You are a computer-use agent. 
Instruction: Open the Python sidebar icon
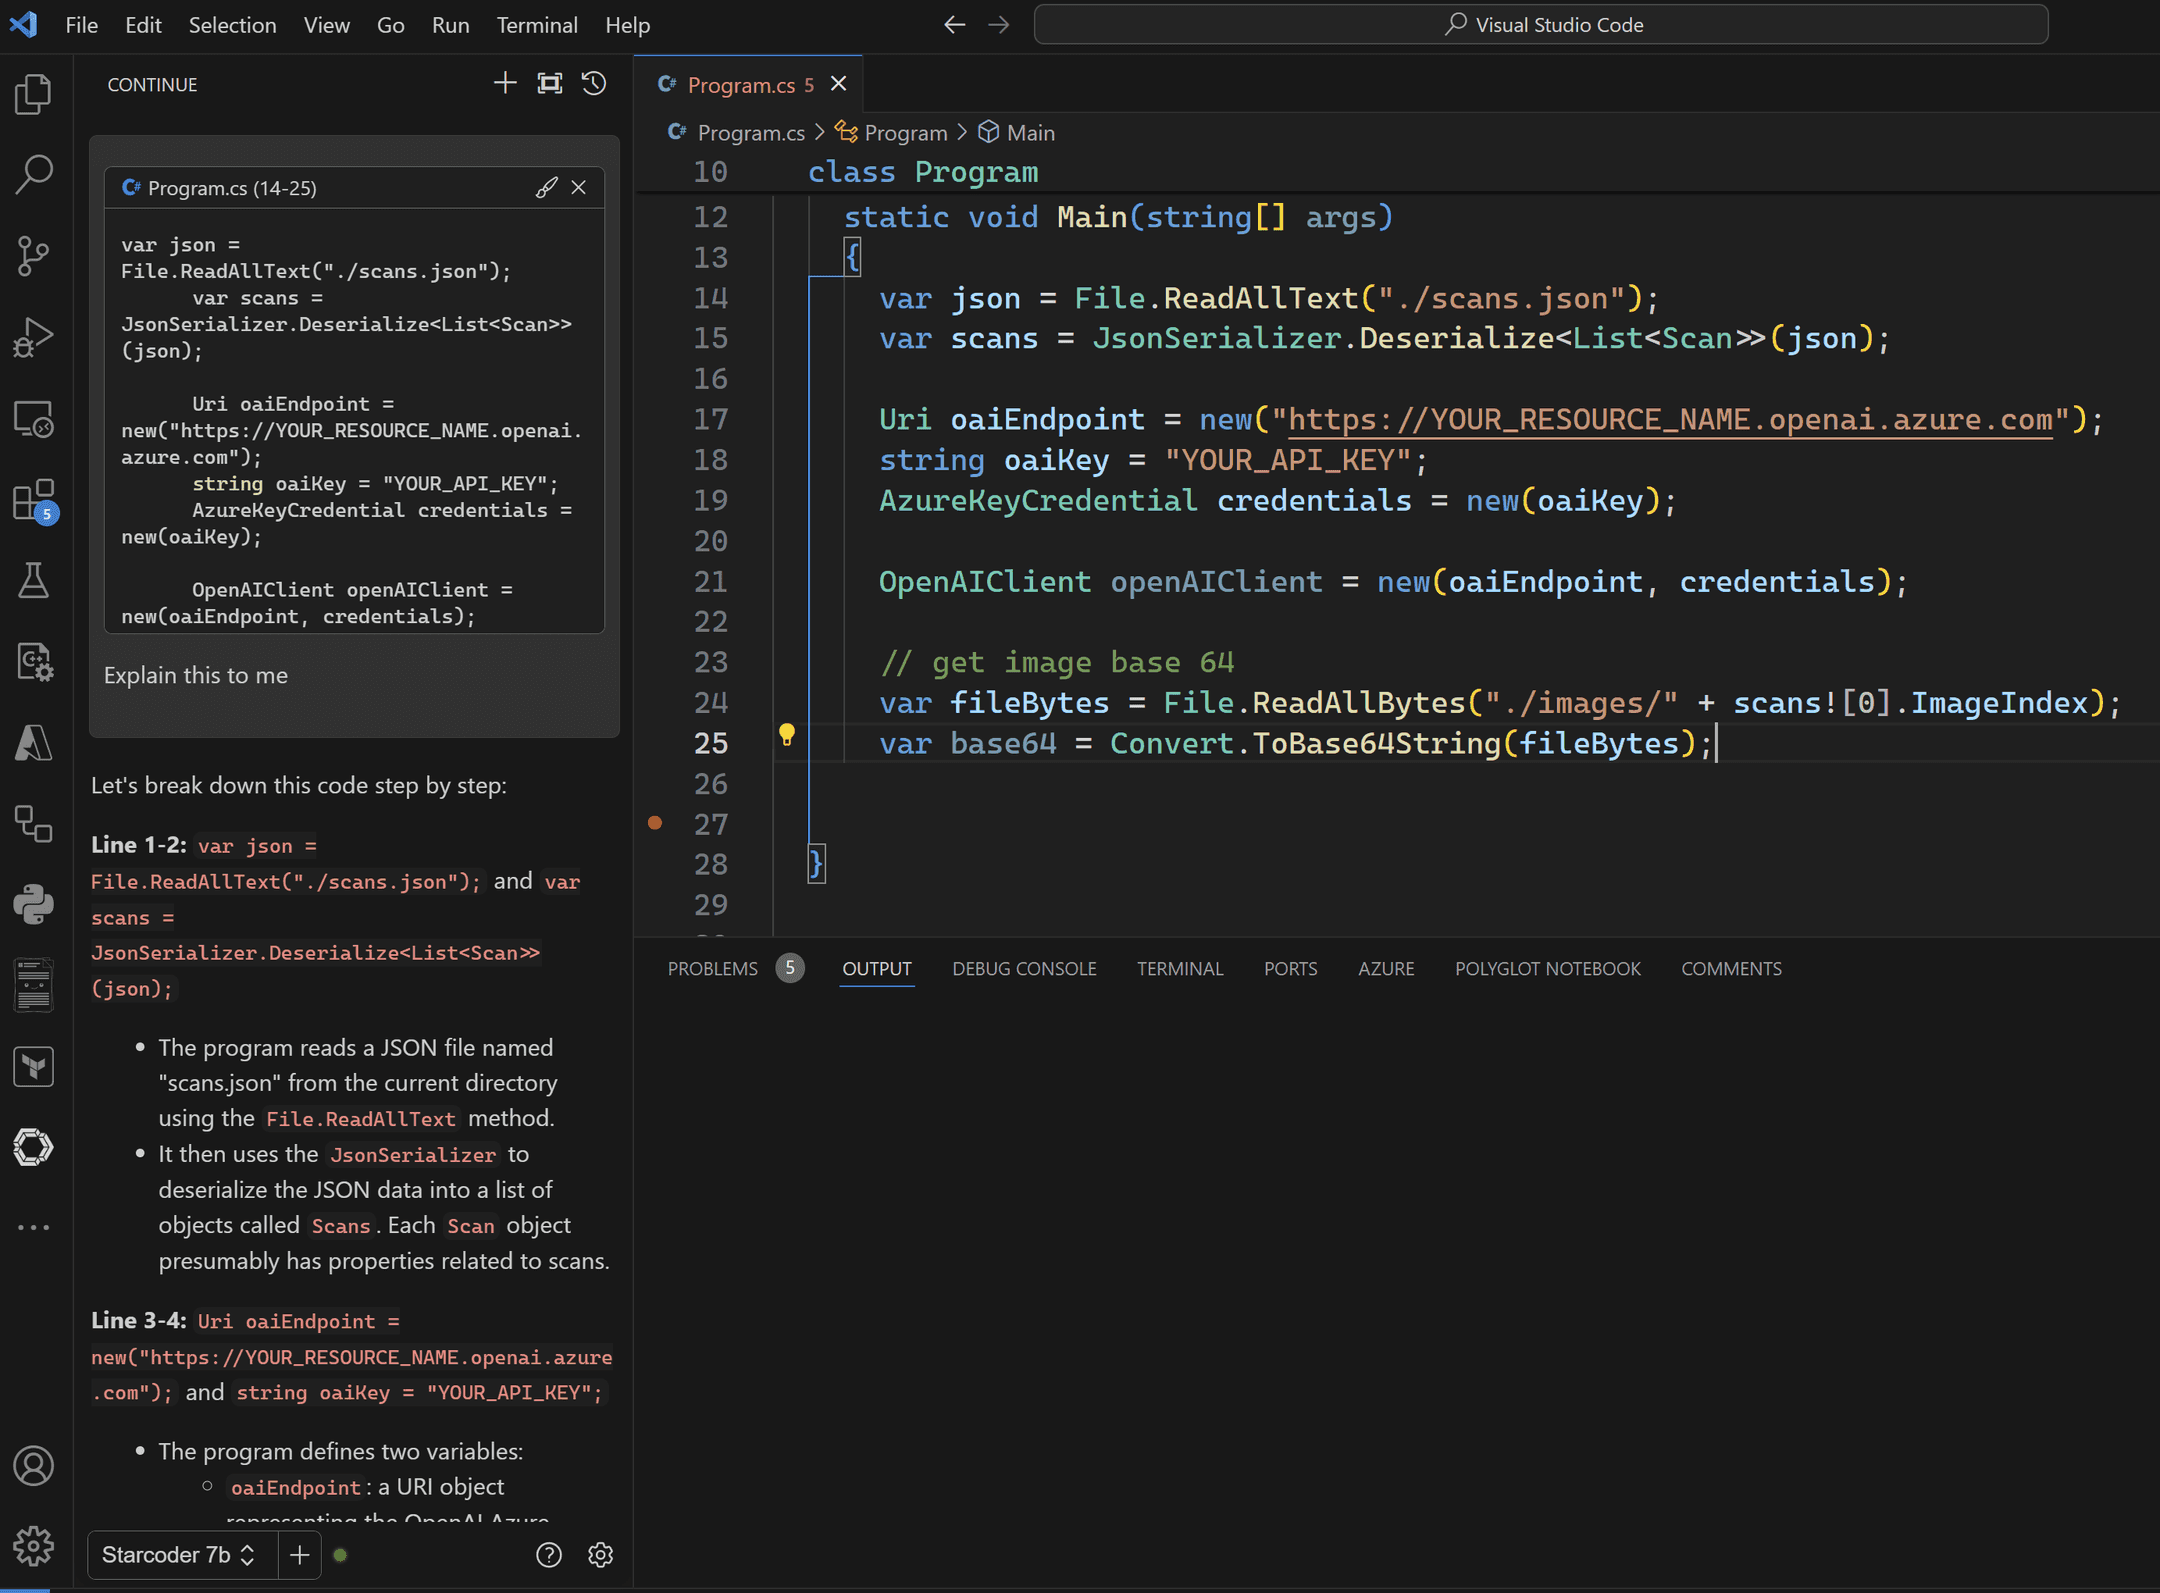point(33,904)
